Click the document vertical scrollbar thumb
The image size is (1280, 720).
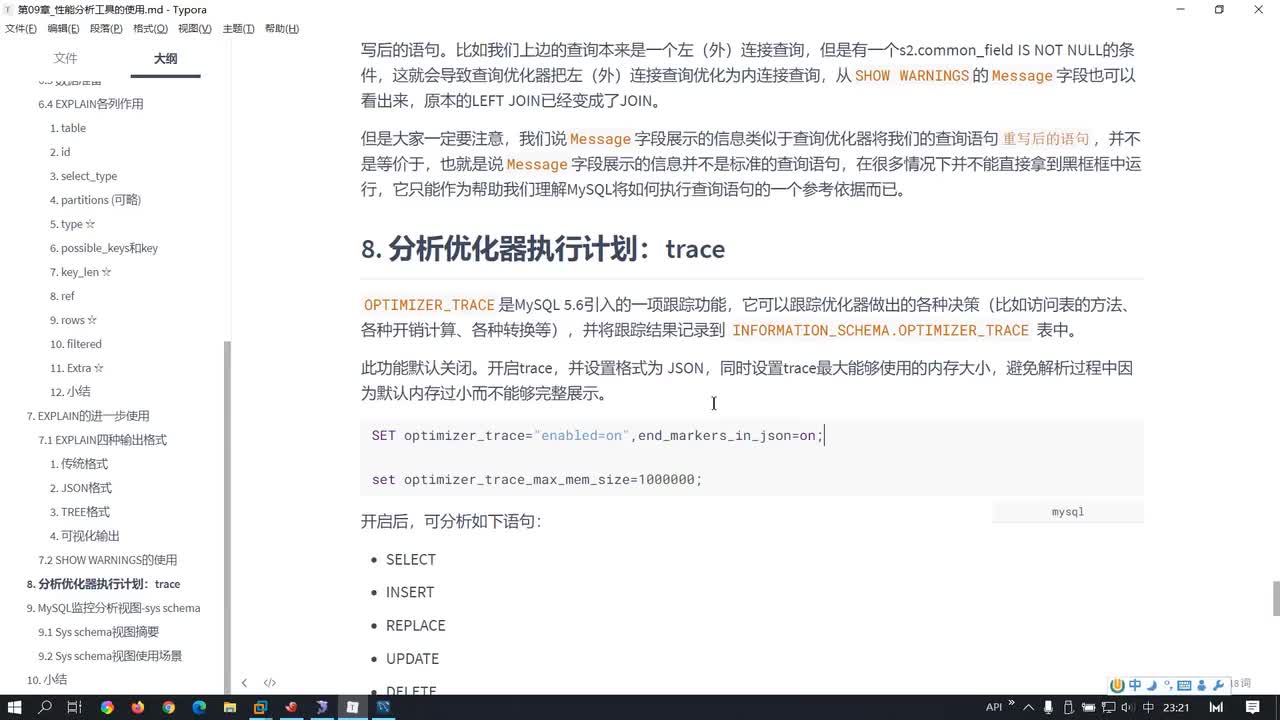[x=1275, y=598]
